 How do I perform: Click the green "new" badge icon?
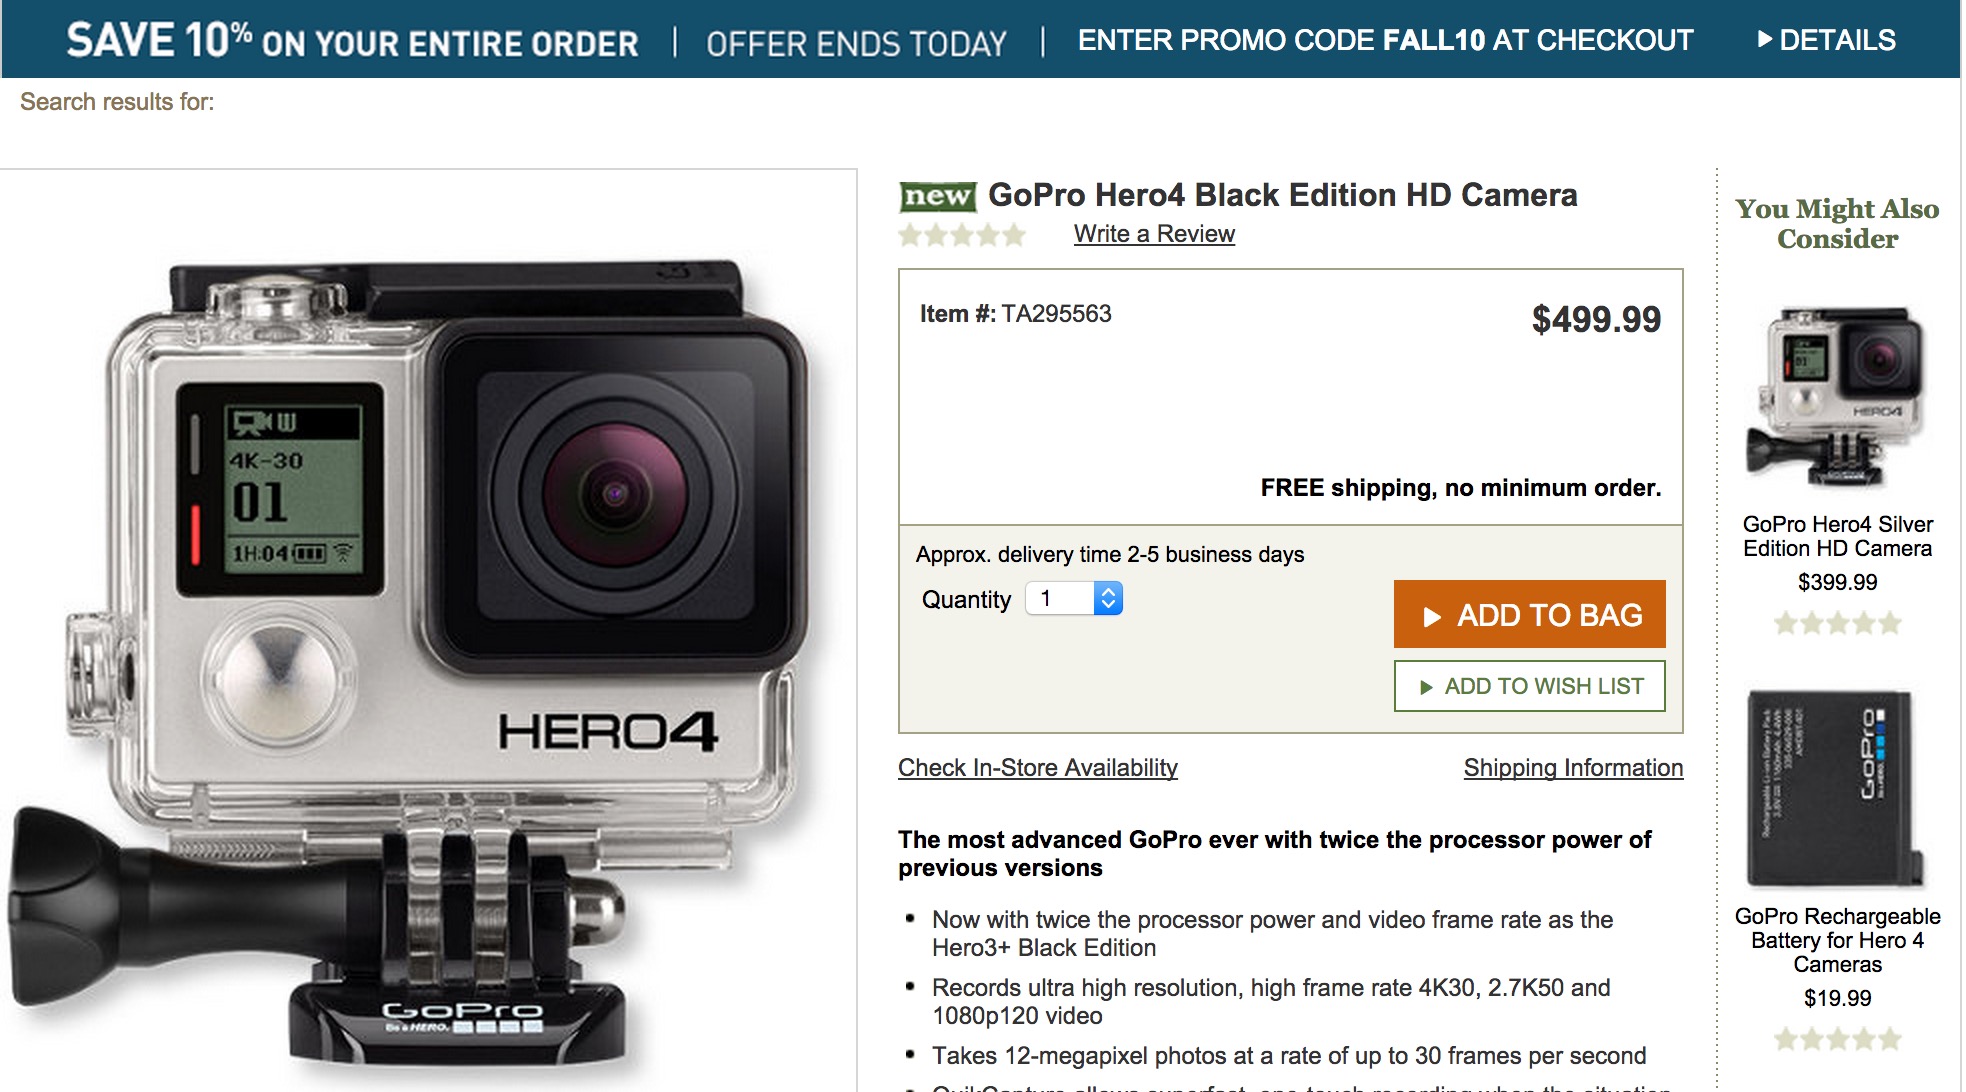pyautogui.click(x=937, y=196)
